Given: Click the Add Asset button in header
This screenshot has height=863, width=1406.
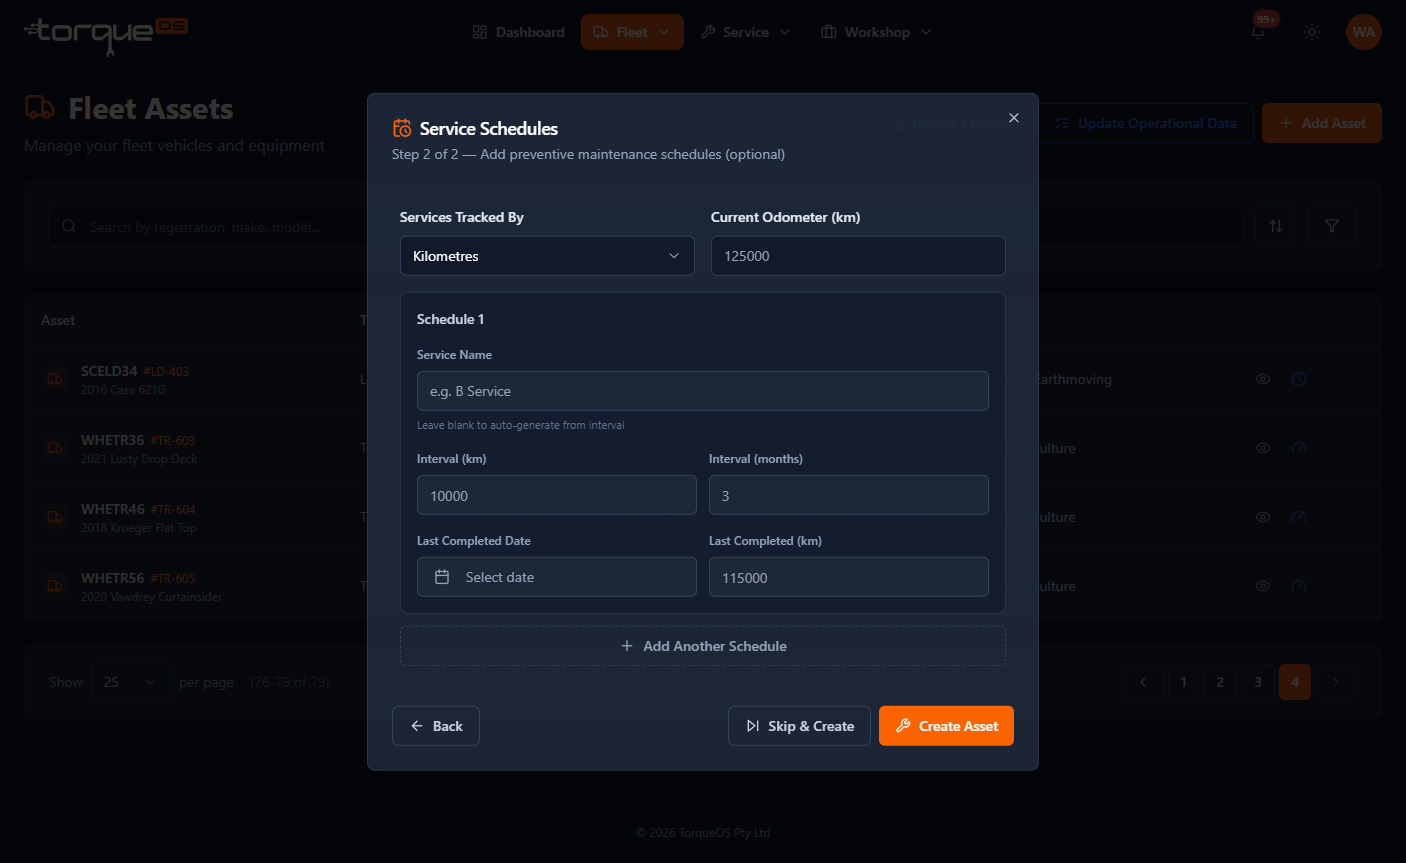Looking at the screenshot, I should tap(1322, 123).
